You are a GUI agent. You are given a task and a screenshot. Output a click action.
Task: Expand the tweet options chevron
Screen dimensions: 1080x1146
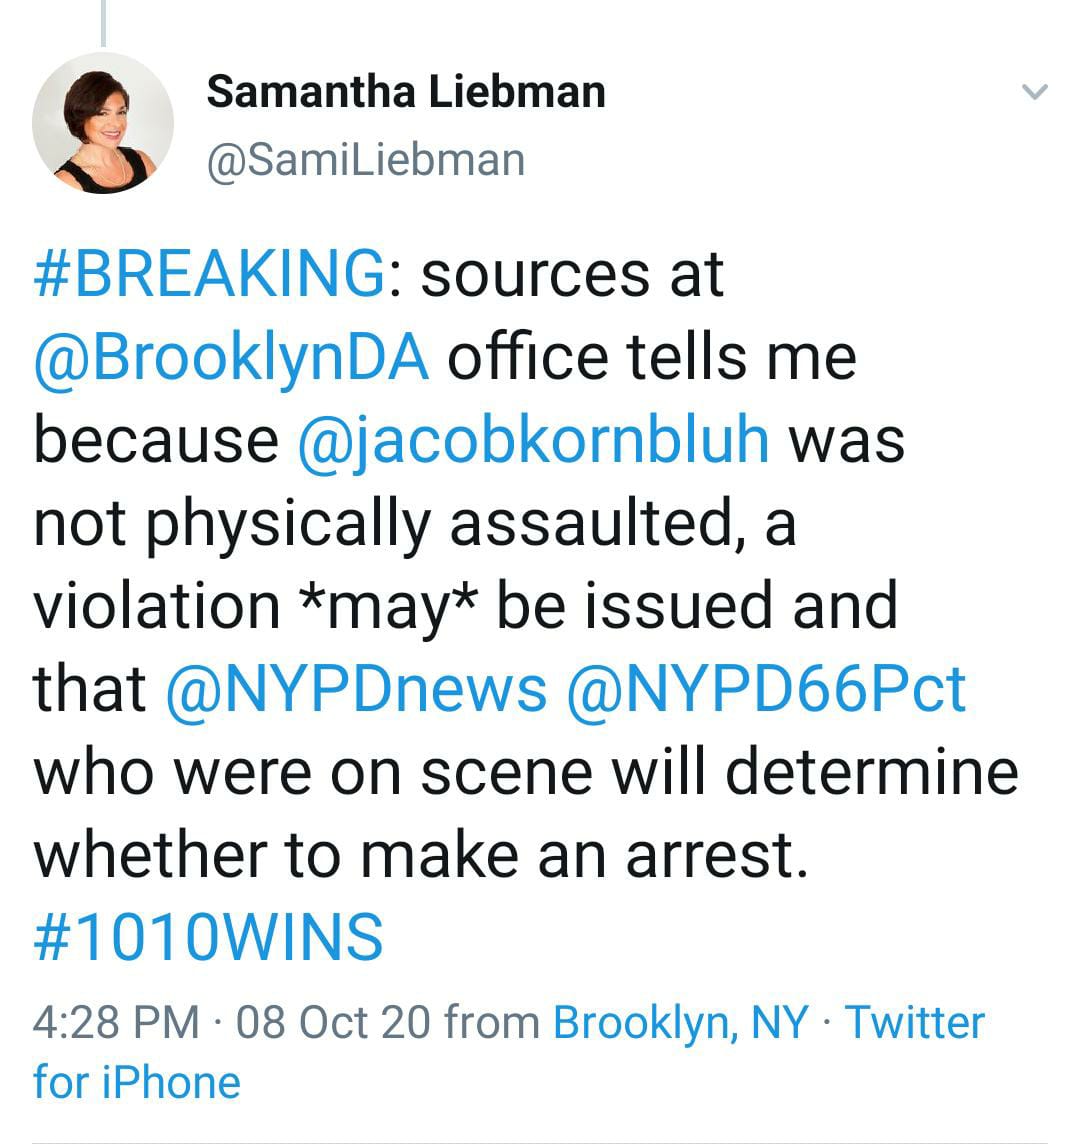(1035, 93)
